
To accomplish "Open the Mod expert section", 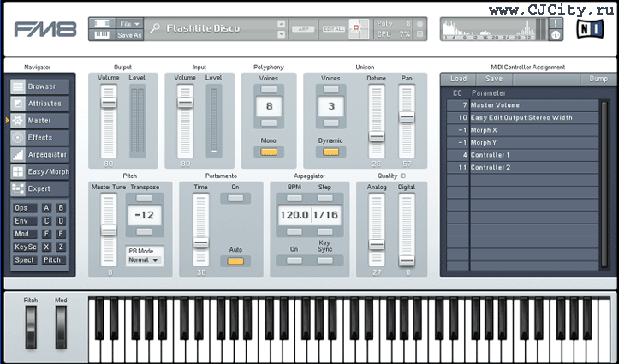I will click(x=25, y=234).
